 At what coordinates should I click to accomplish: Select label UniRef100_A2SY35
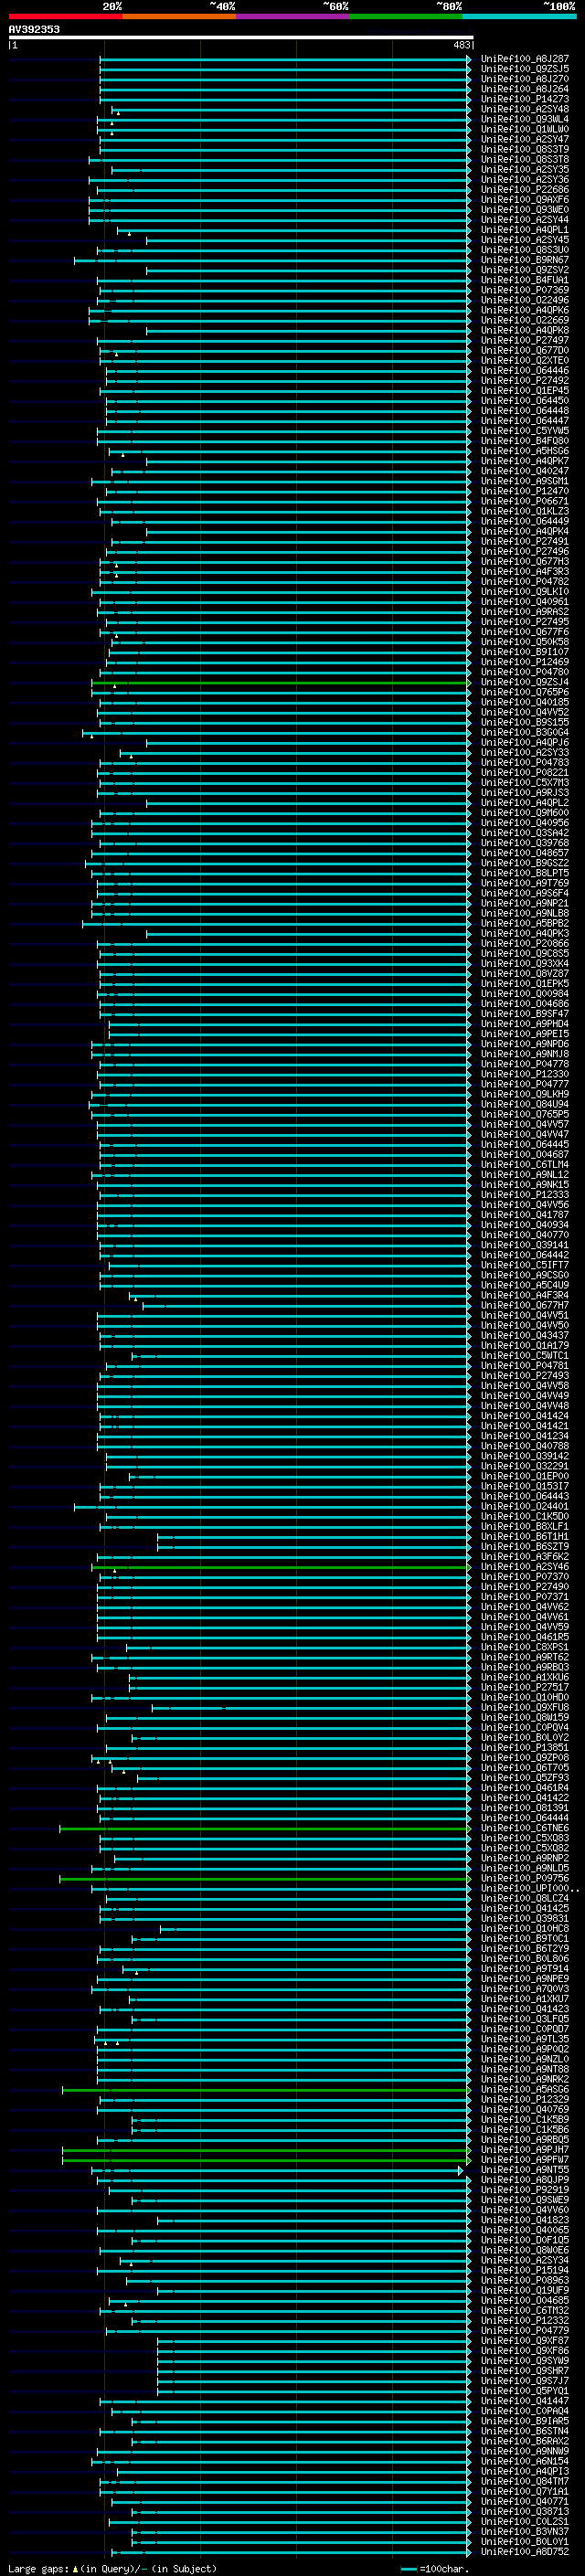point(525,170)
